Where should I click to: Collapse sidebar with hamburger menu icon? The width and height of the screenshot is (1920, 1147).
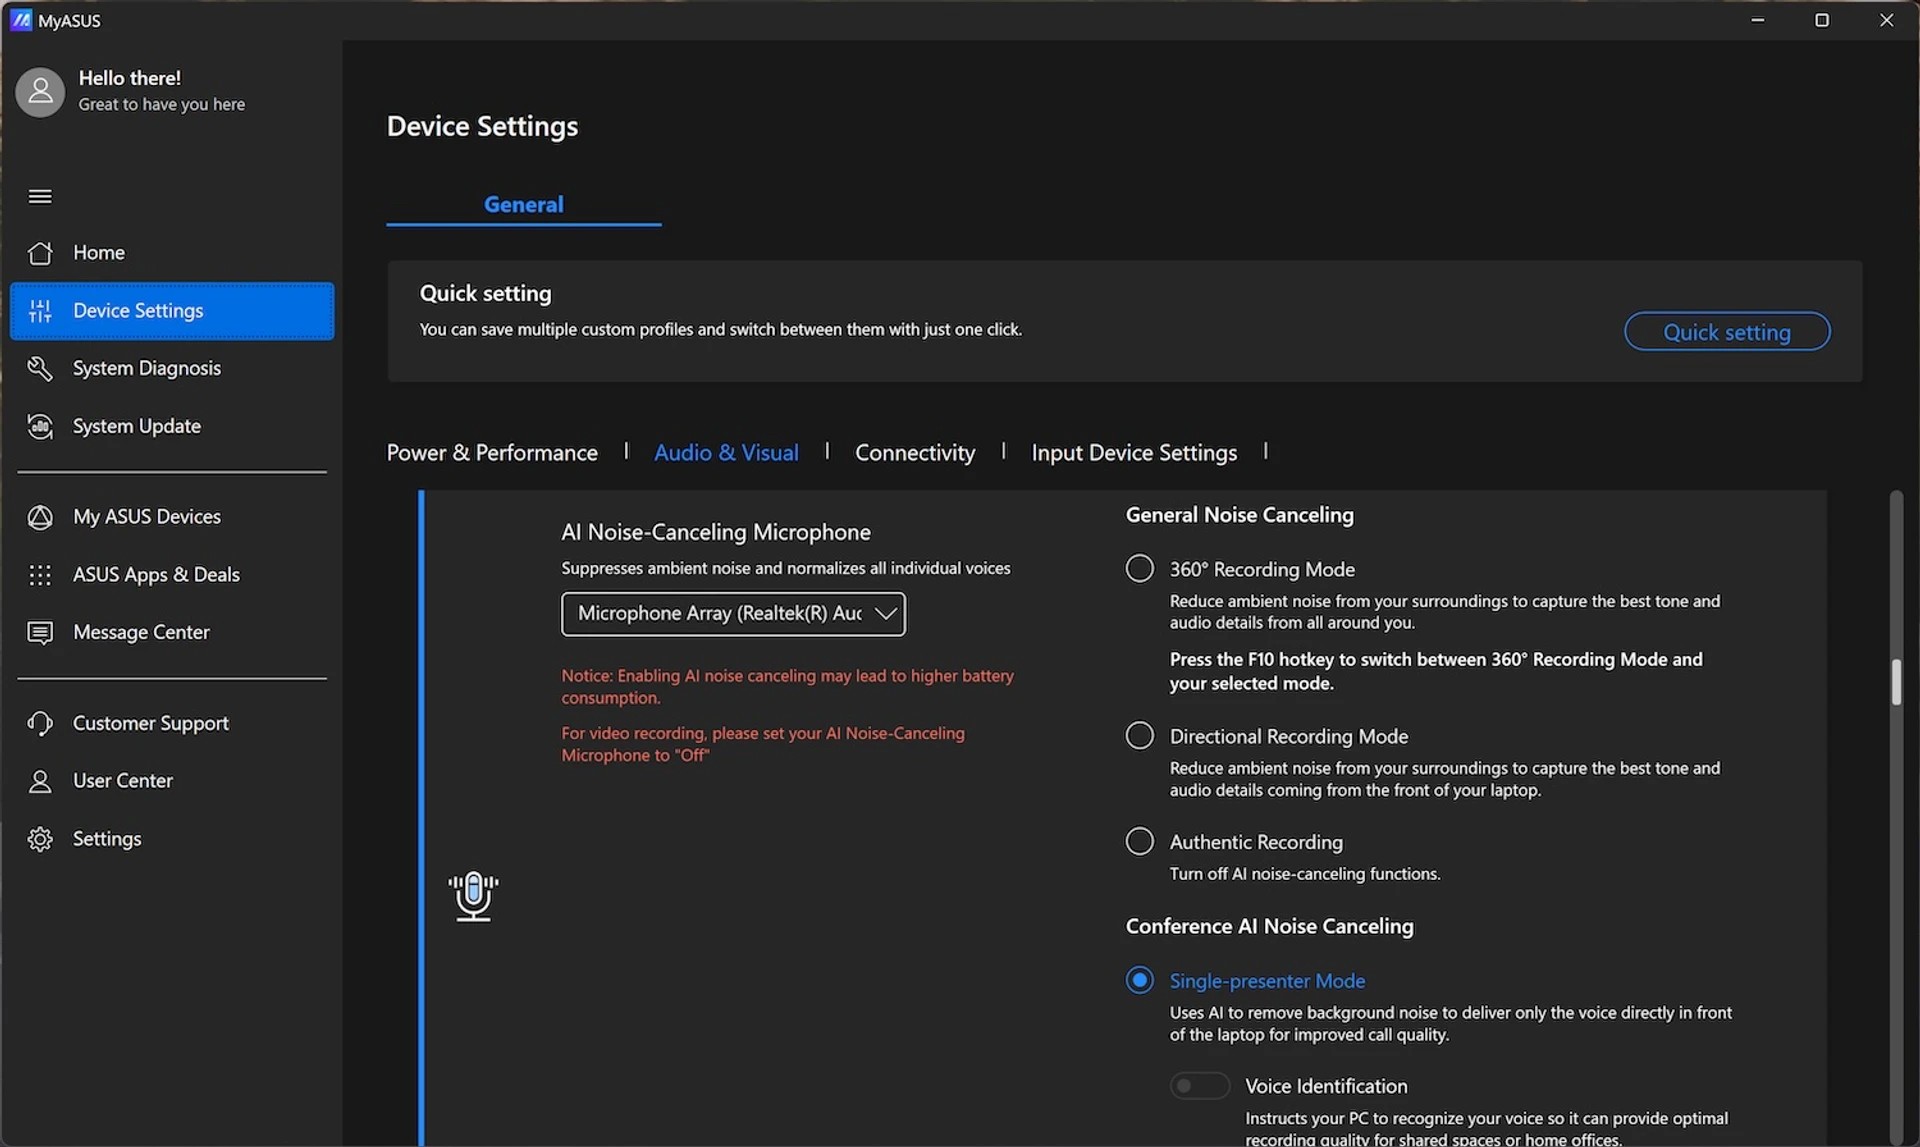pyautogui.click(x=40, y=196)
